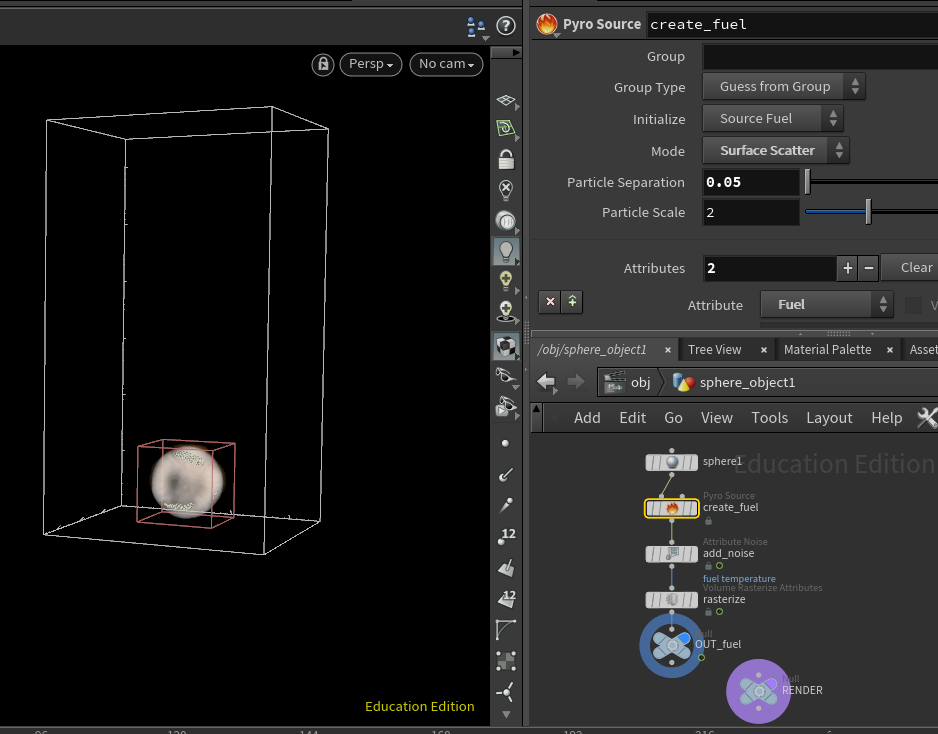Switch to the Tree View tab
The width and height of the screenshot is (938, 734).
tap(714, 350)
